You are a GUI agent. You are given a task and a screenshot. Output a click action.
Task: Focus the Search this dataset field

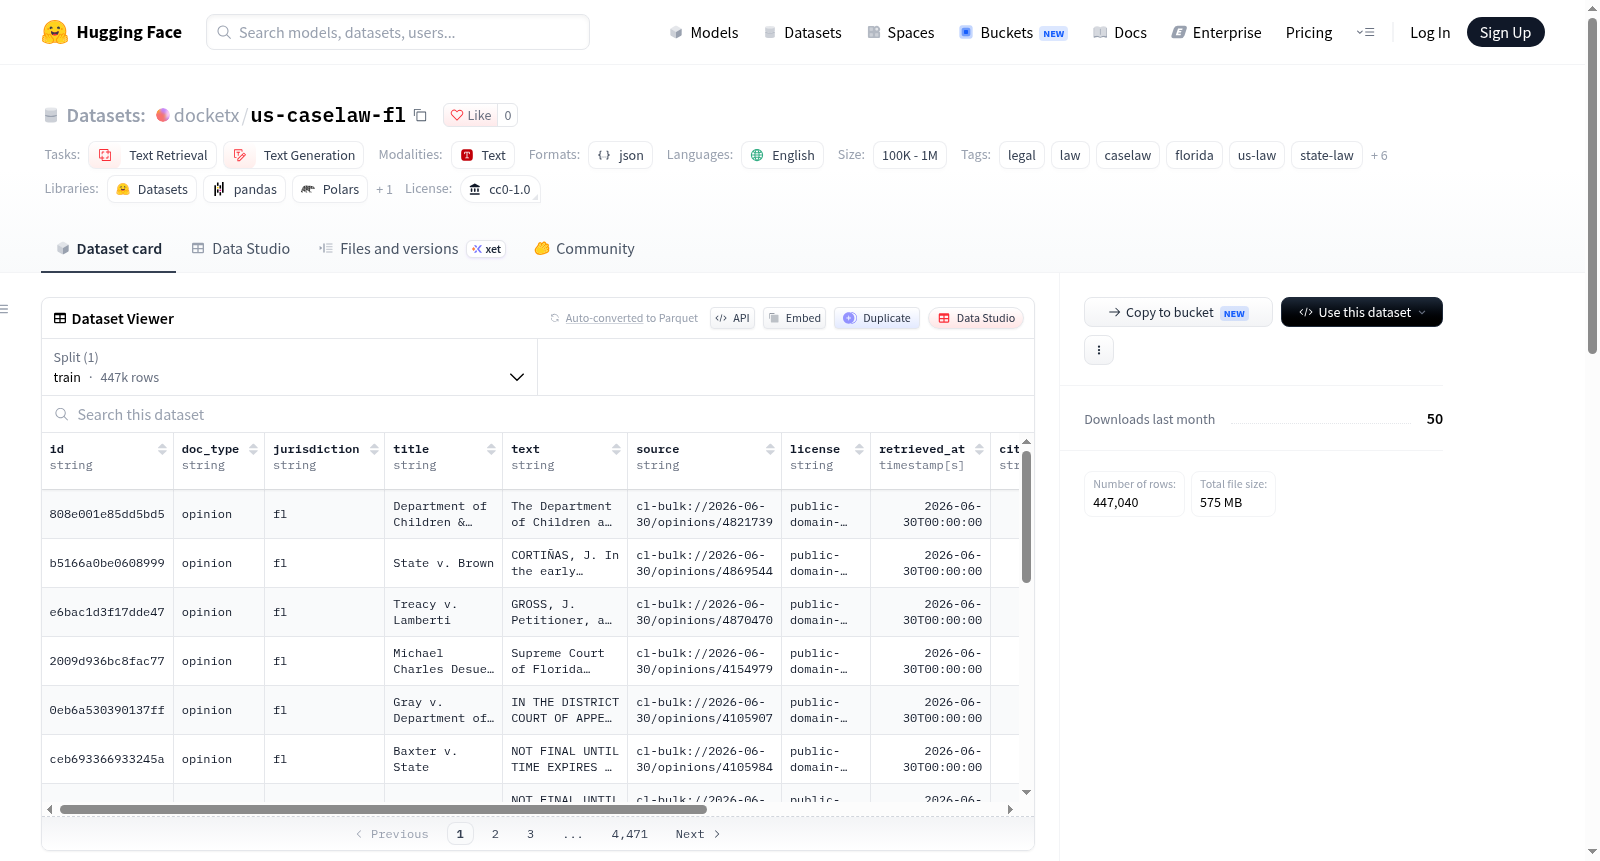click(538, 414)
